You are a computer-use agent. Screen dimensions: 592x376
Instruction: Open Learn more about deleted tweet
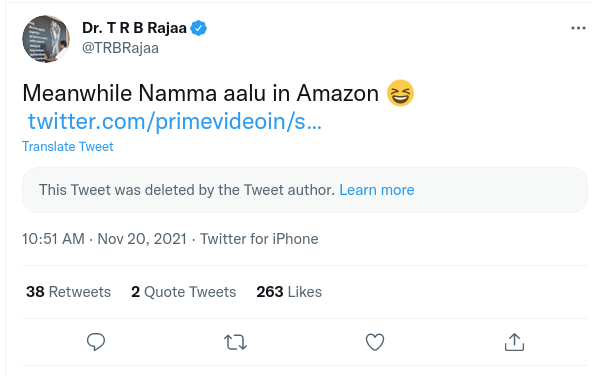[x=377, y=190]
